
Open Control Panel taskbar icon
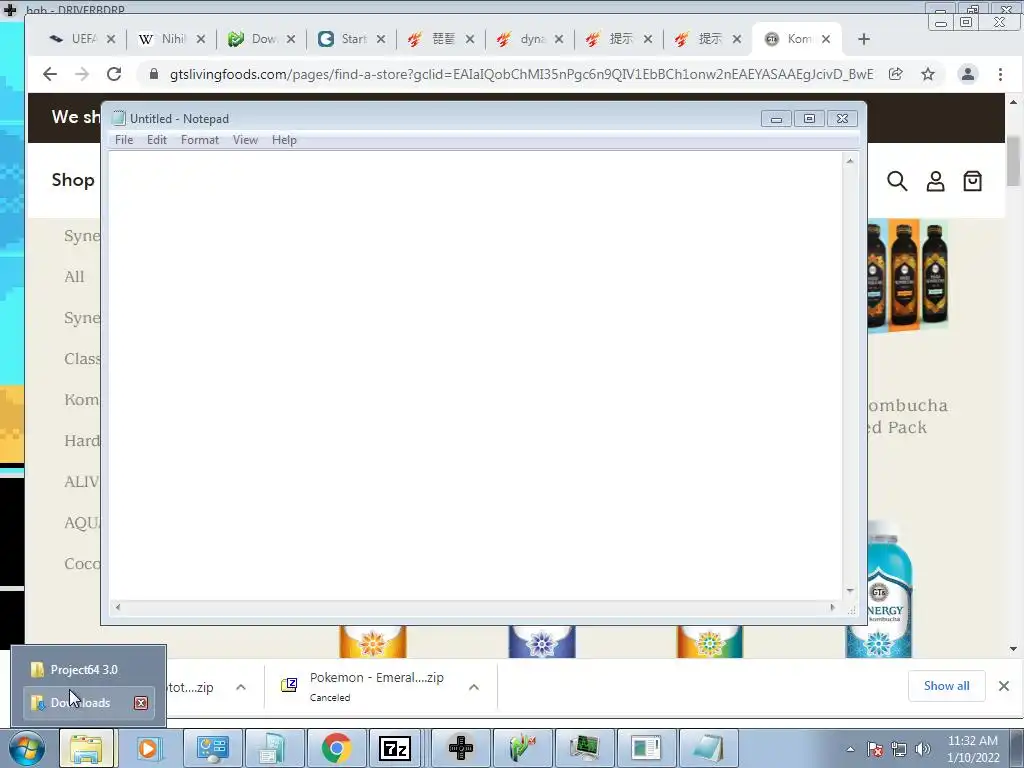212,748
